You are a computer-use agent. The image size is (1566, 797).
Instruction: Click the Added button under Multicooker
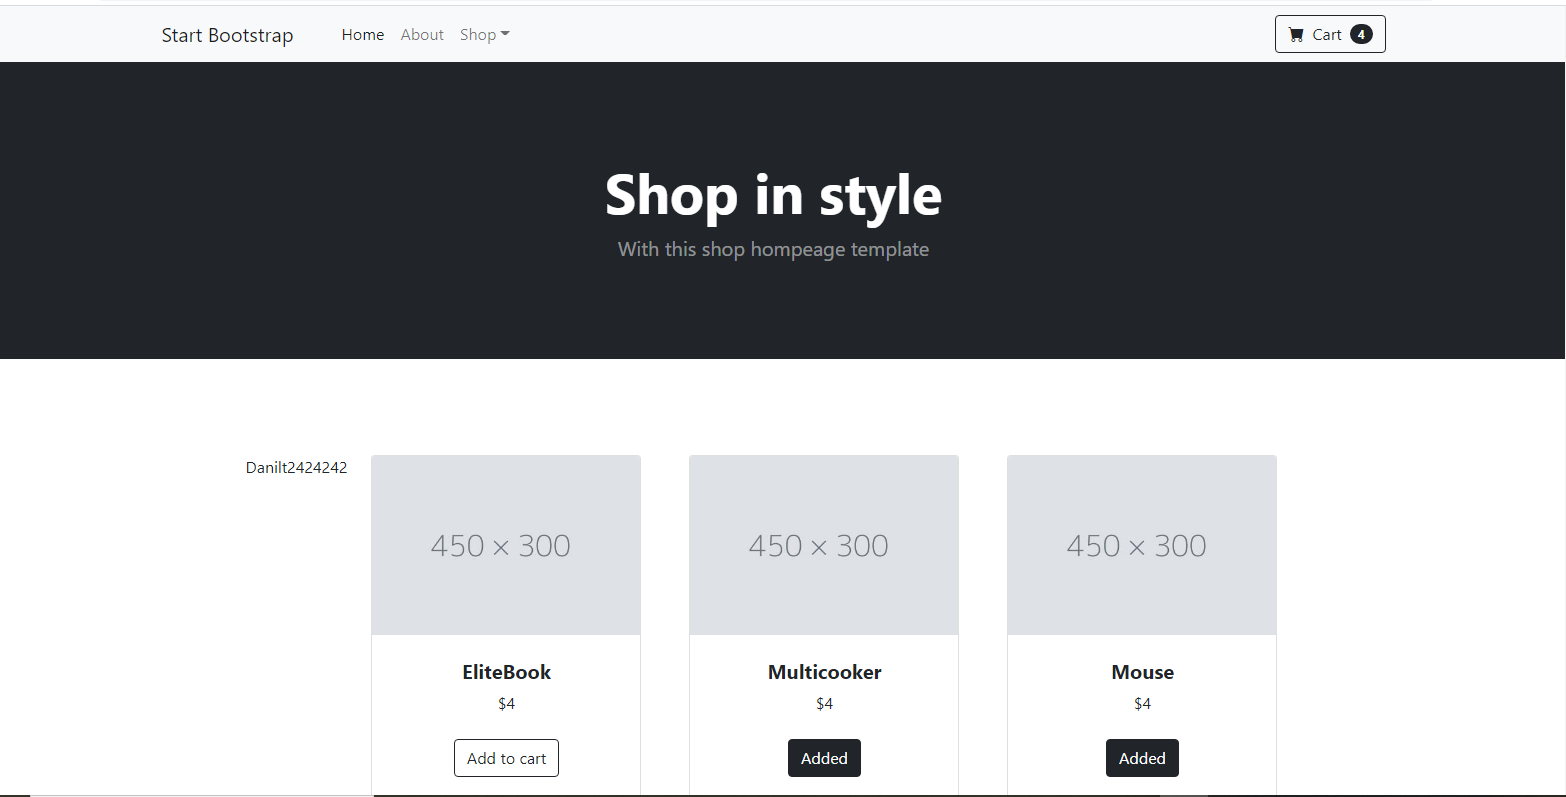pos(823,757)
